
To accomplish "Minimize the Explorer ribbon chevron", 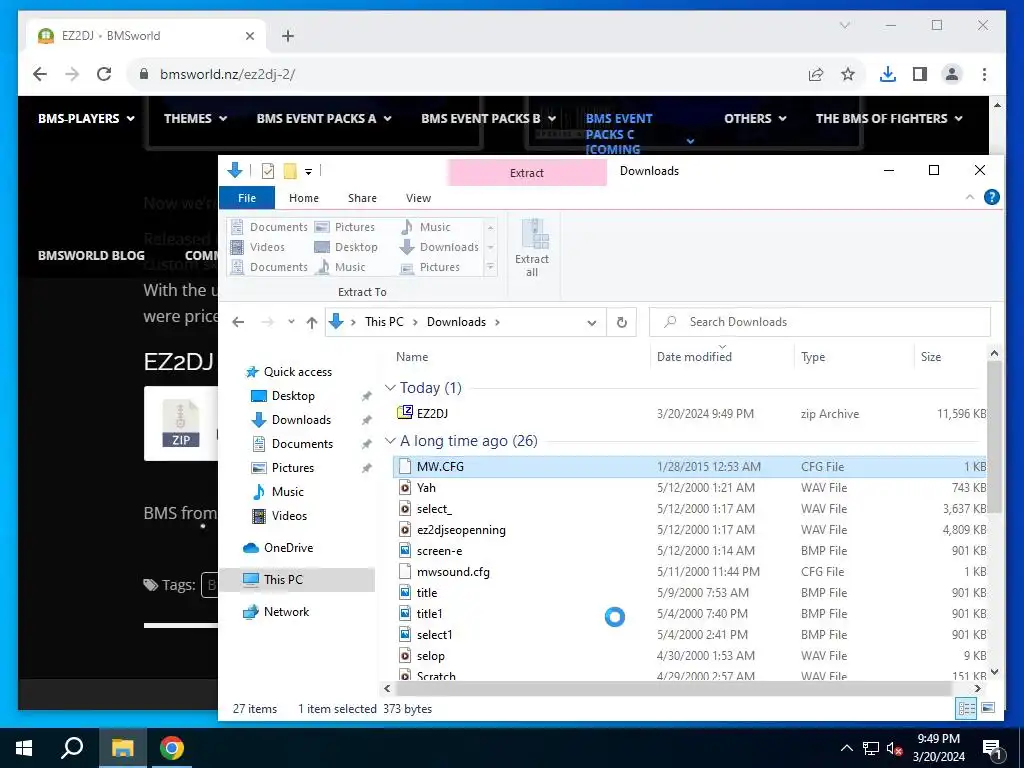I will click(x=970, y=197).
